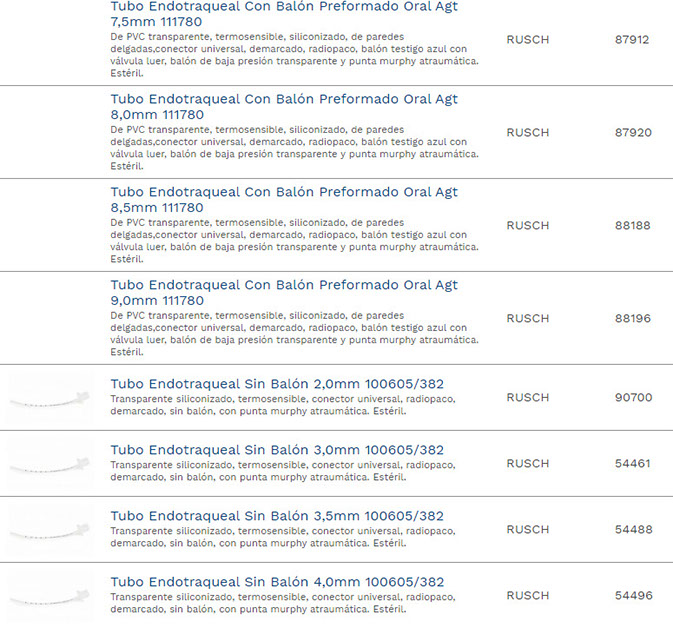Viewport: 673px width, 628px height.
Task: Click RUSCH brand in the 8,0mm row
Action: click(x=527, y=133)
